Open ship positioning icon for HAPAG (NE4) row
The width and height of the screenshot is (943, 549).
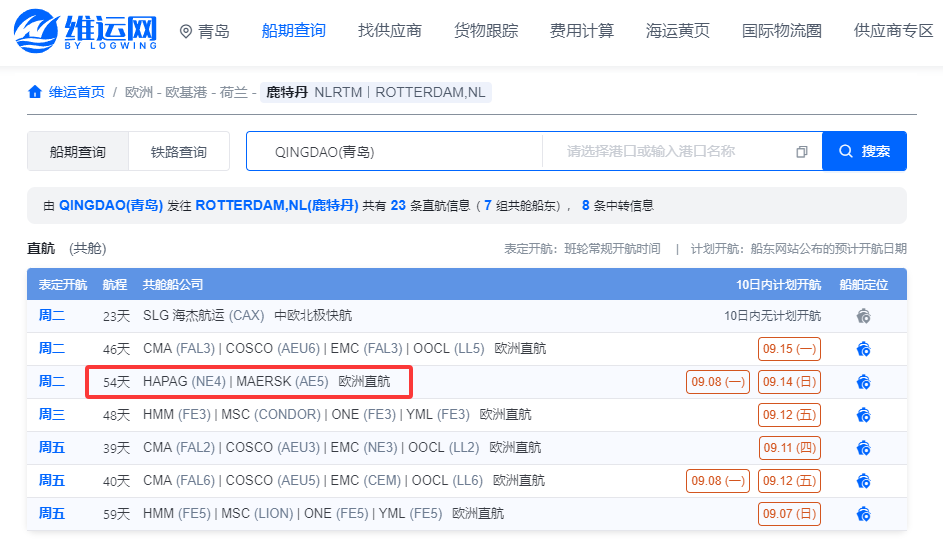(864, 382)
